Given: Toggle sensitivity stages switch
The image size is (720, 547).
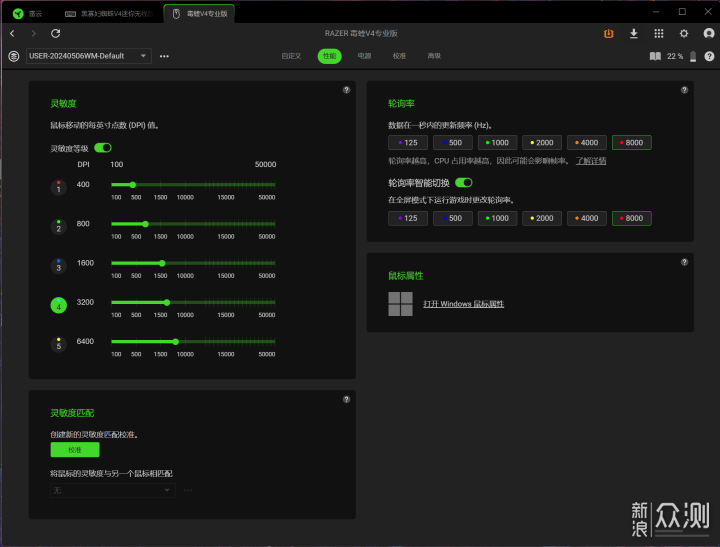Looking at the screenshot, I should 103,148.
